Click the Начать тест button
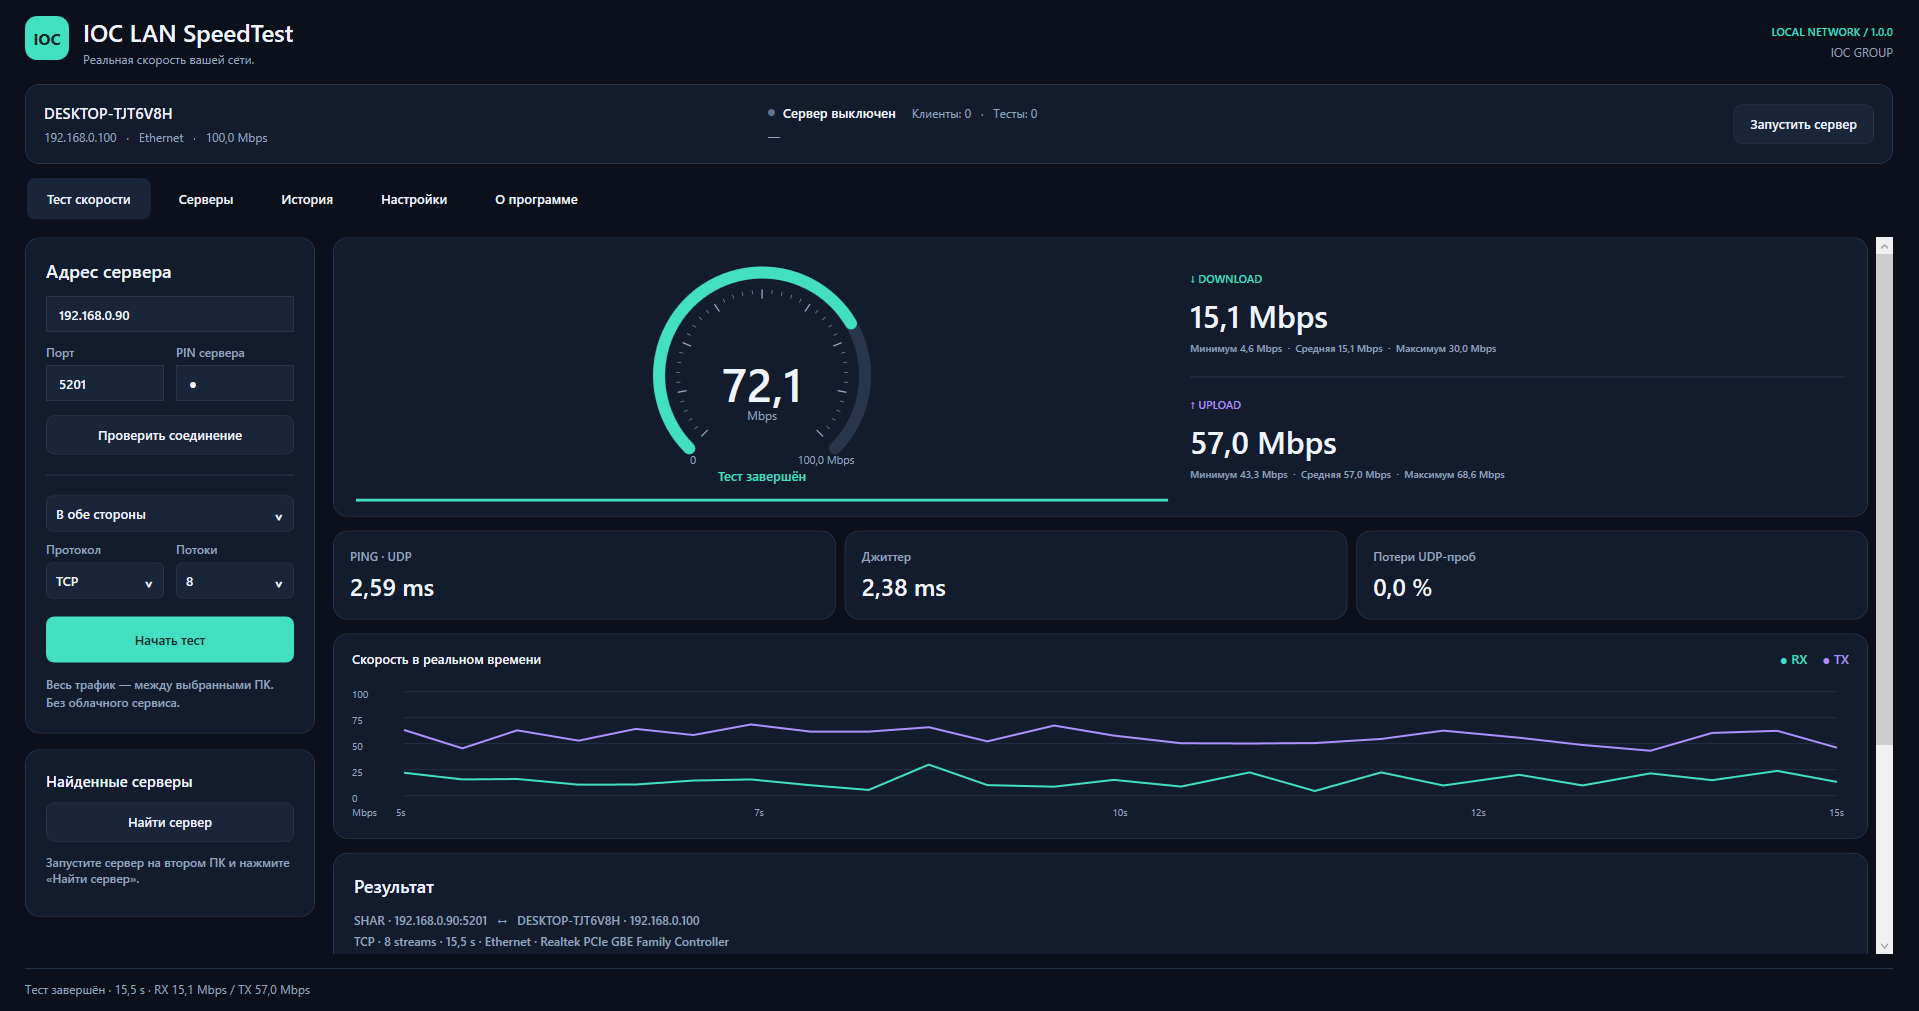Viewport: 1919px width, 1011px height. click(x=170, y=640)
